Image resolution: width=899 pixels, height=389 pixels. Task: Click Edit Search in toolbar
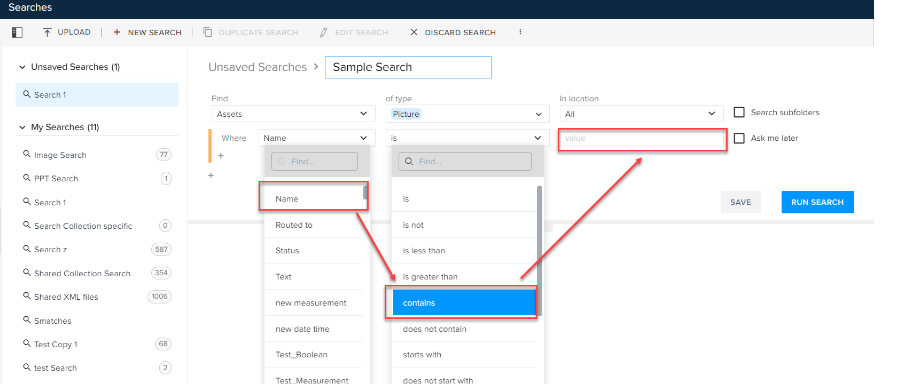(354, 32)
